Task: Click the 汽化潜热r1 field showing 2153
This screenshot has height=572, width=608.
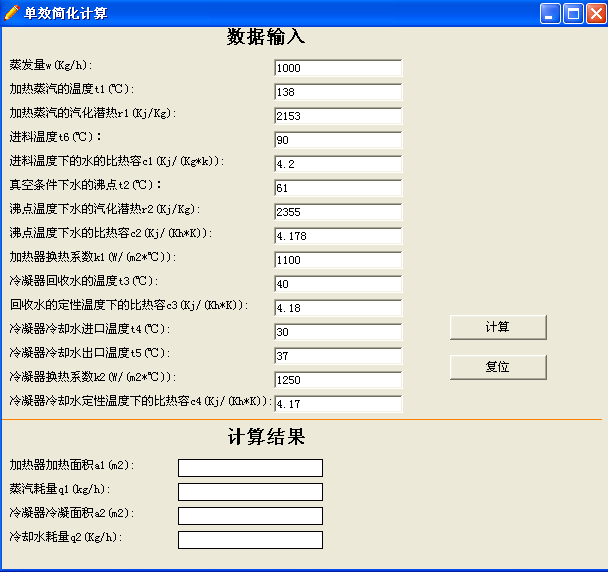Action: [338, 116]
